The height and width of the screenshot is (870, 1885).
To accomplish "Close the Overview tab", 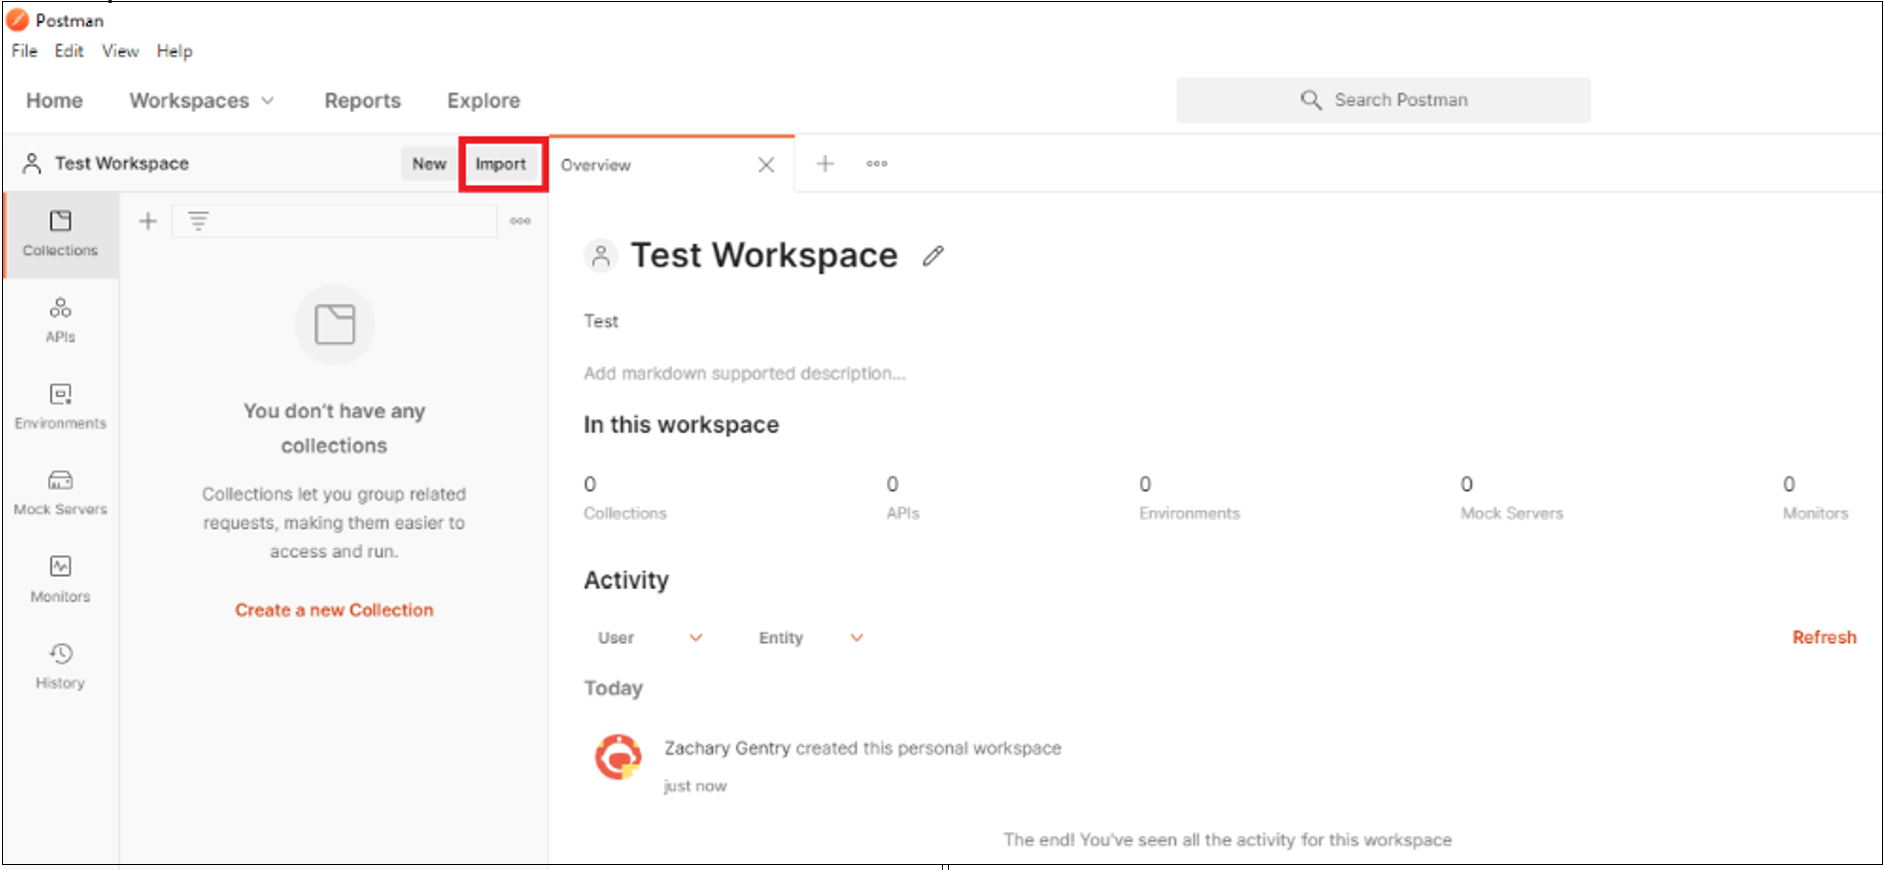I will 766,165.
